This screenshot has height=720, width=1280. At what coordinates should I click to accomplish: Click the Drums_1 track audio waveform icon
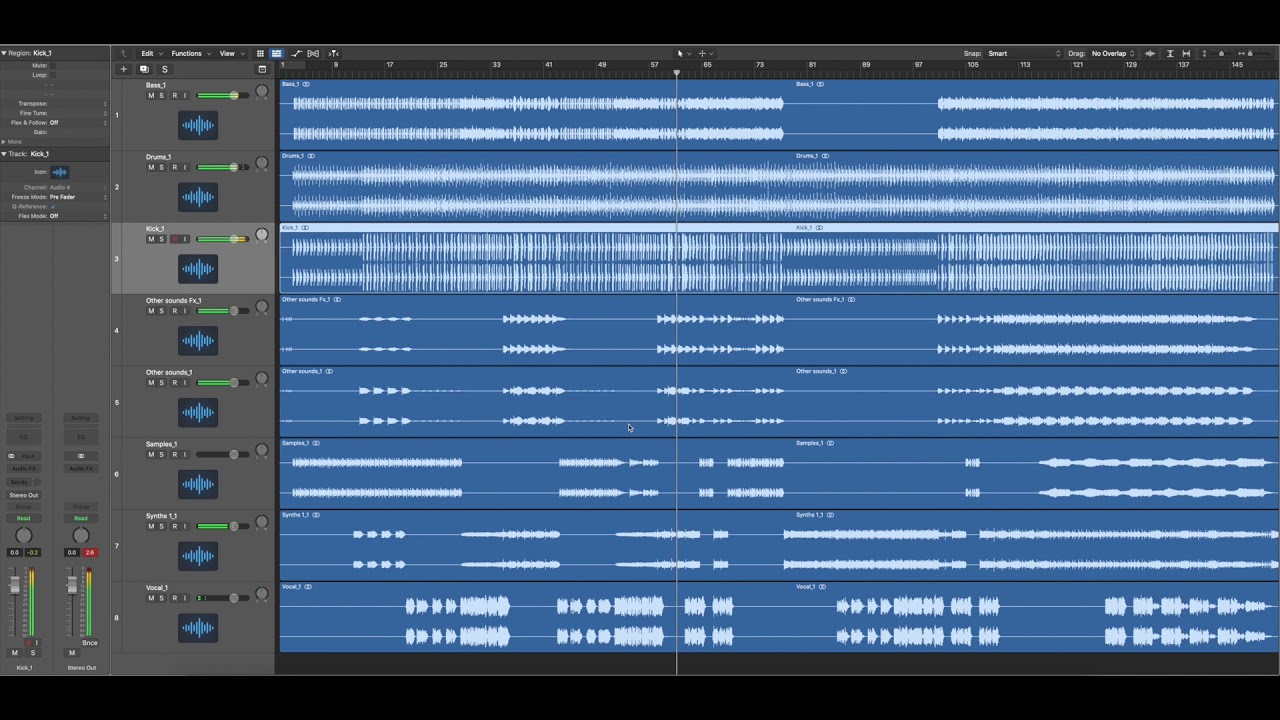198,197
